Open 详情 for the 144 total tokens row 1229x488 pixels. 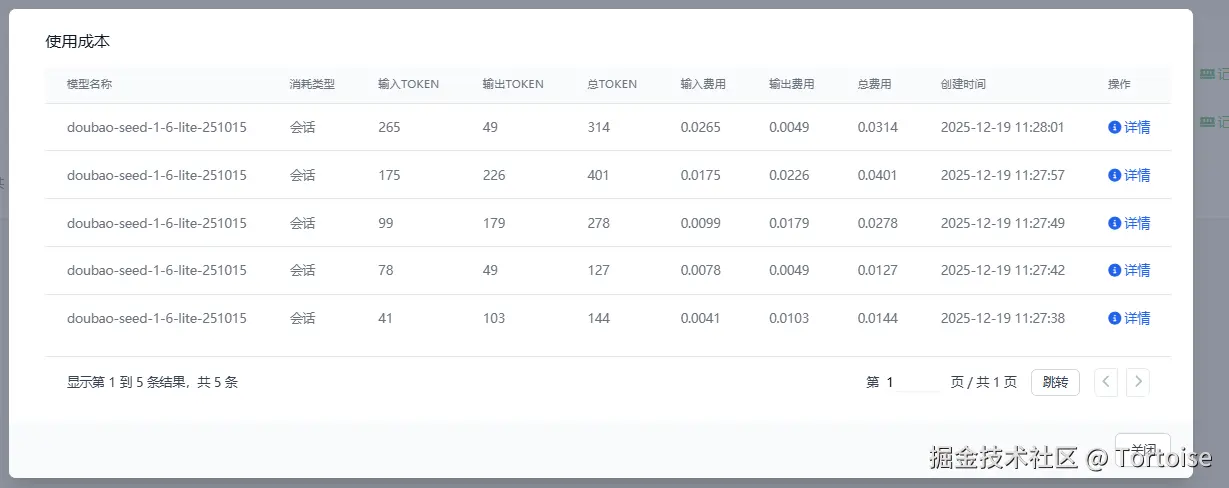point(1137,318)
